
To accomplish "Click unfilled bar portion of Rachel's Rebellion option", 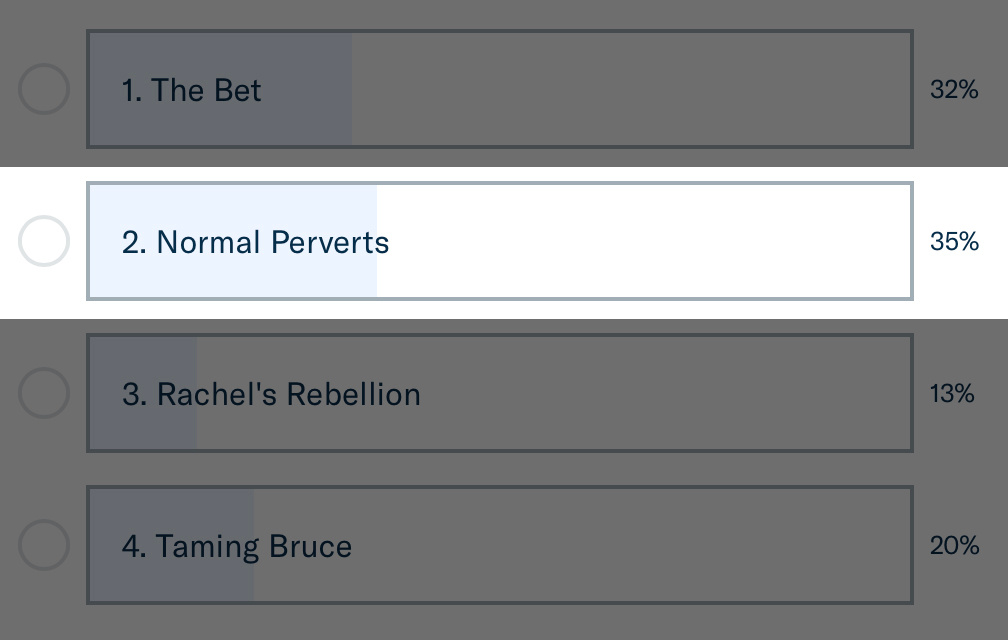I will (x=665, y=394).
